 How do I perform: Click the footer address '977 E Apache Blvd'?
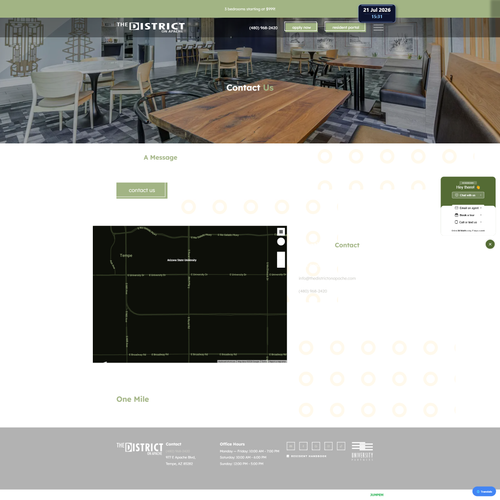click(x=180, y=457)
